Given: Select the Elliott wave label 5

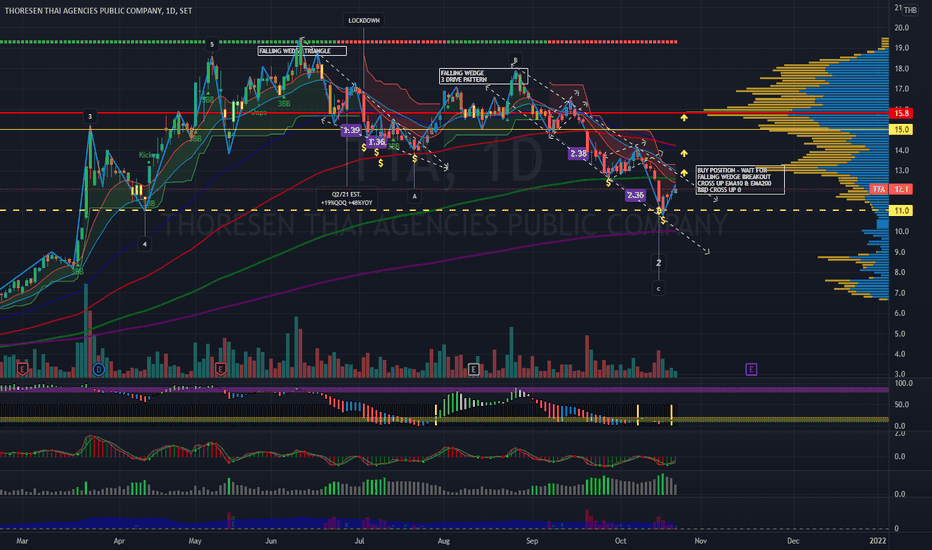Looking at the screenshot, I should tap(212, 44).
